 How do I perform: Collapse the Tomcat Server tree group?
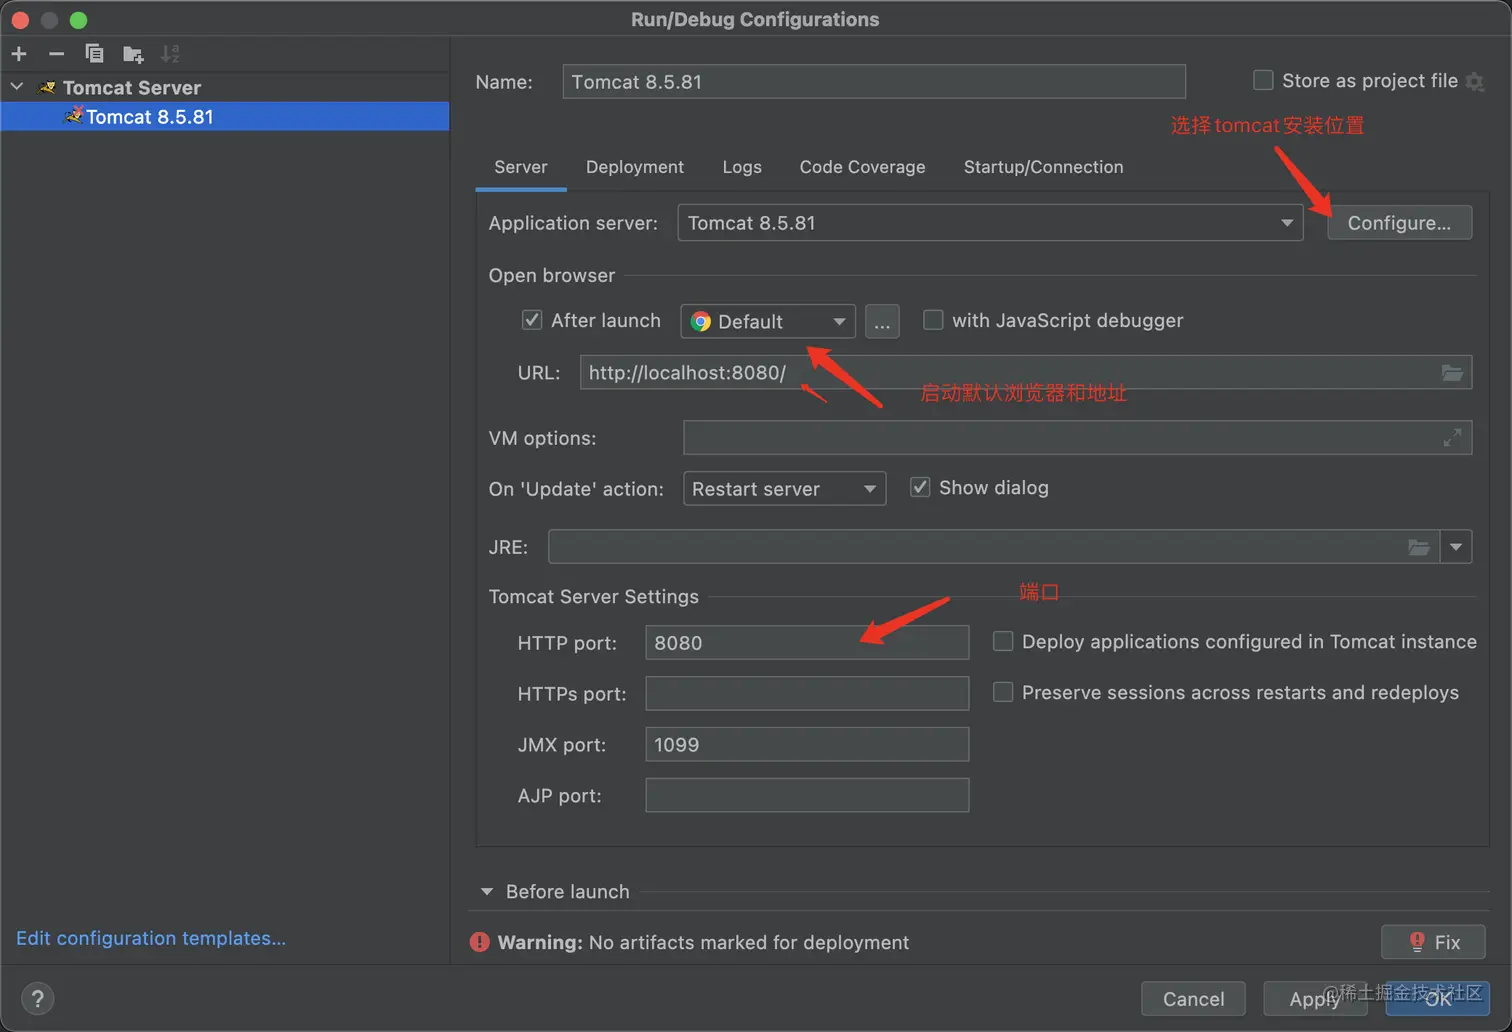point(17,87)
